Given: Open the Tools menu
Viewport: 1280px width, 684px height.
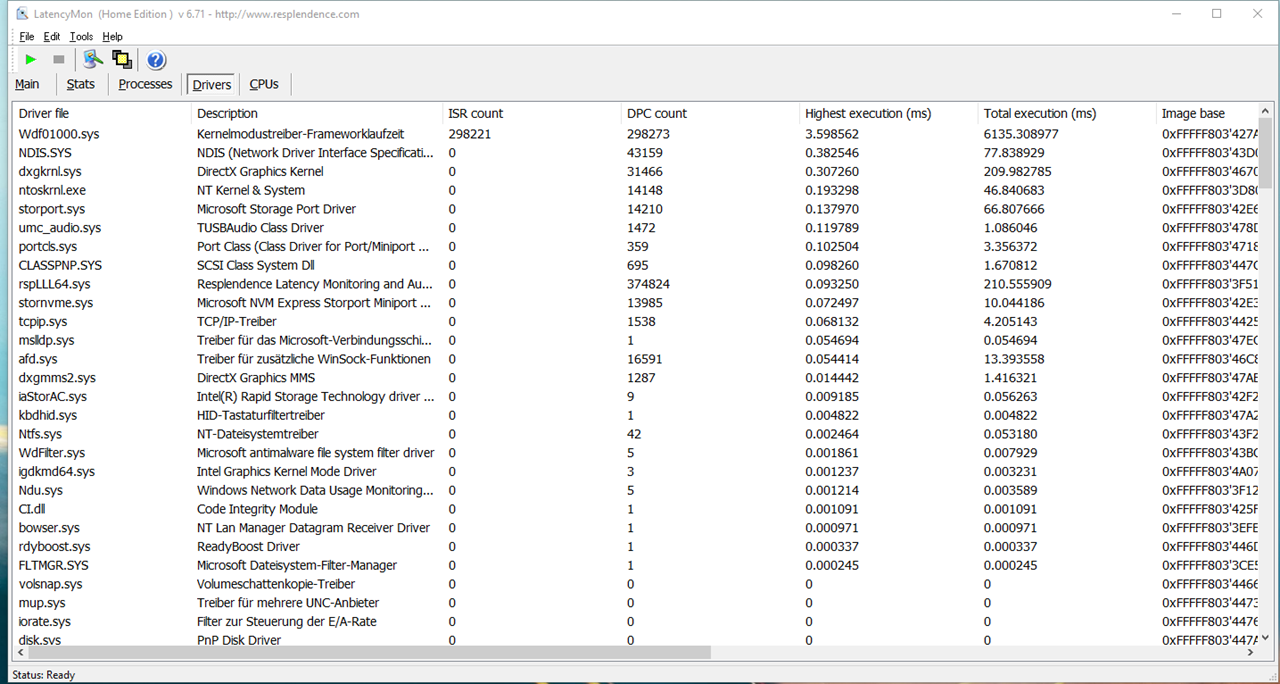Looking at the screenshot, I should (81, 37).
